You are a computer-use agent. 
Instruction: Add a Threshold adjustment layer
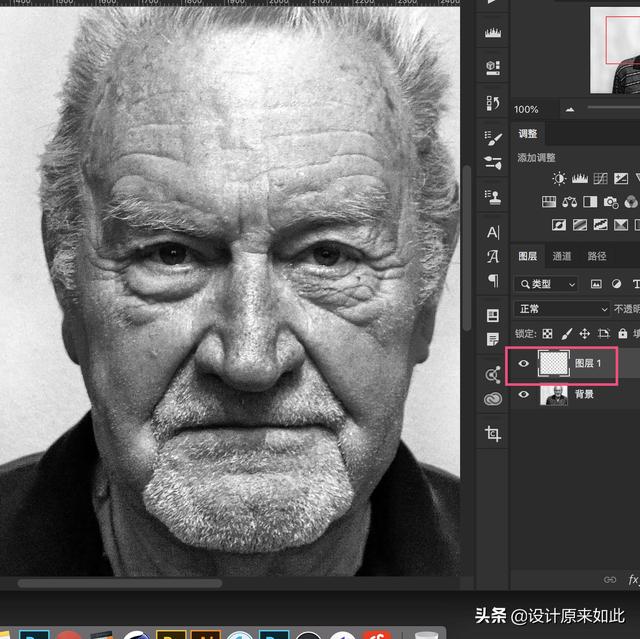600,224
